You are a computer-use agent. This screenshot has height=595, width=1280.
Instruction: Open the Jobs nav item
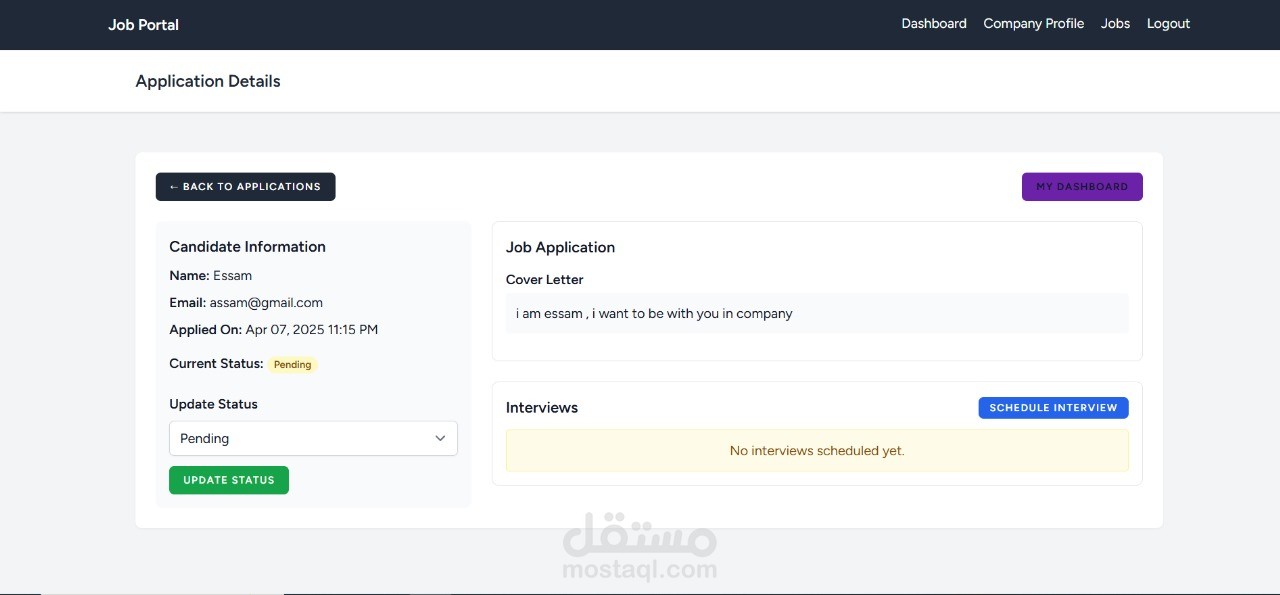(x=1115, y=24)
